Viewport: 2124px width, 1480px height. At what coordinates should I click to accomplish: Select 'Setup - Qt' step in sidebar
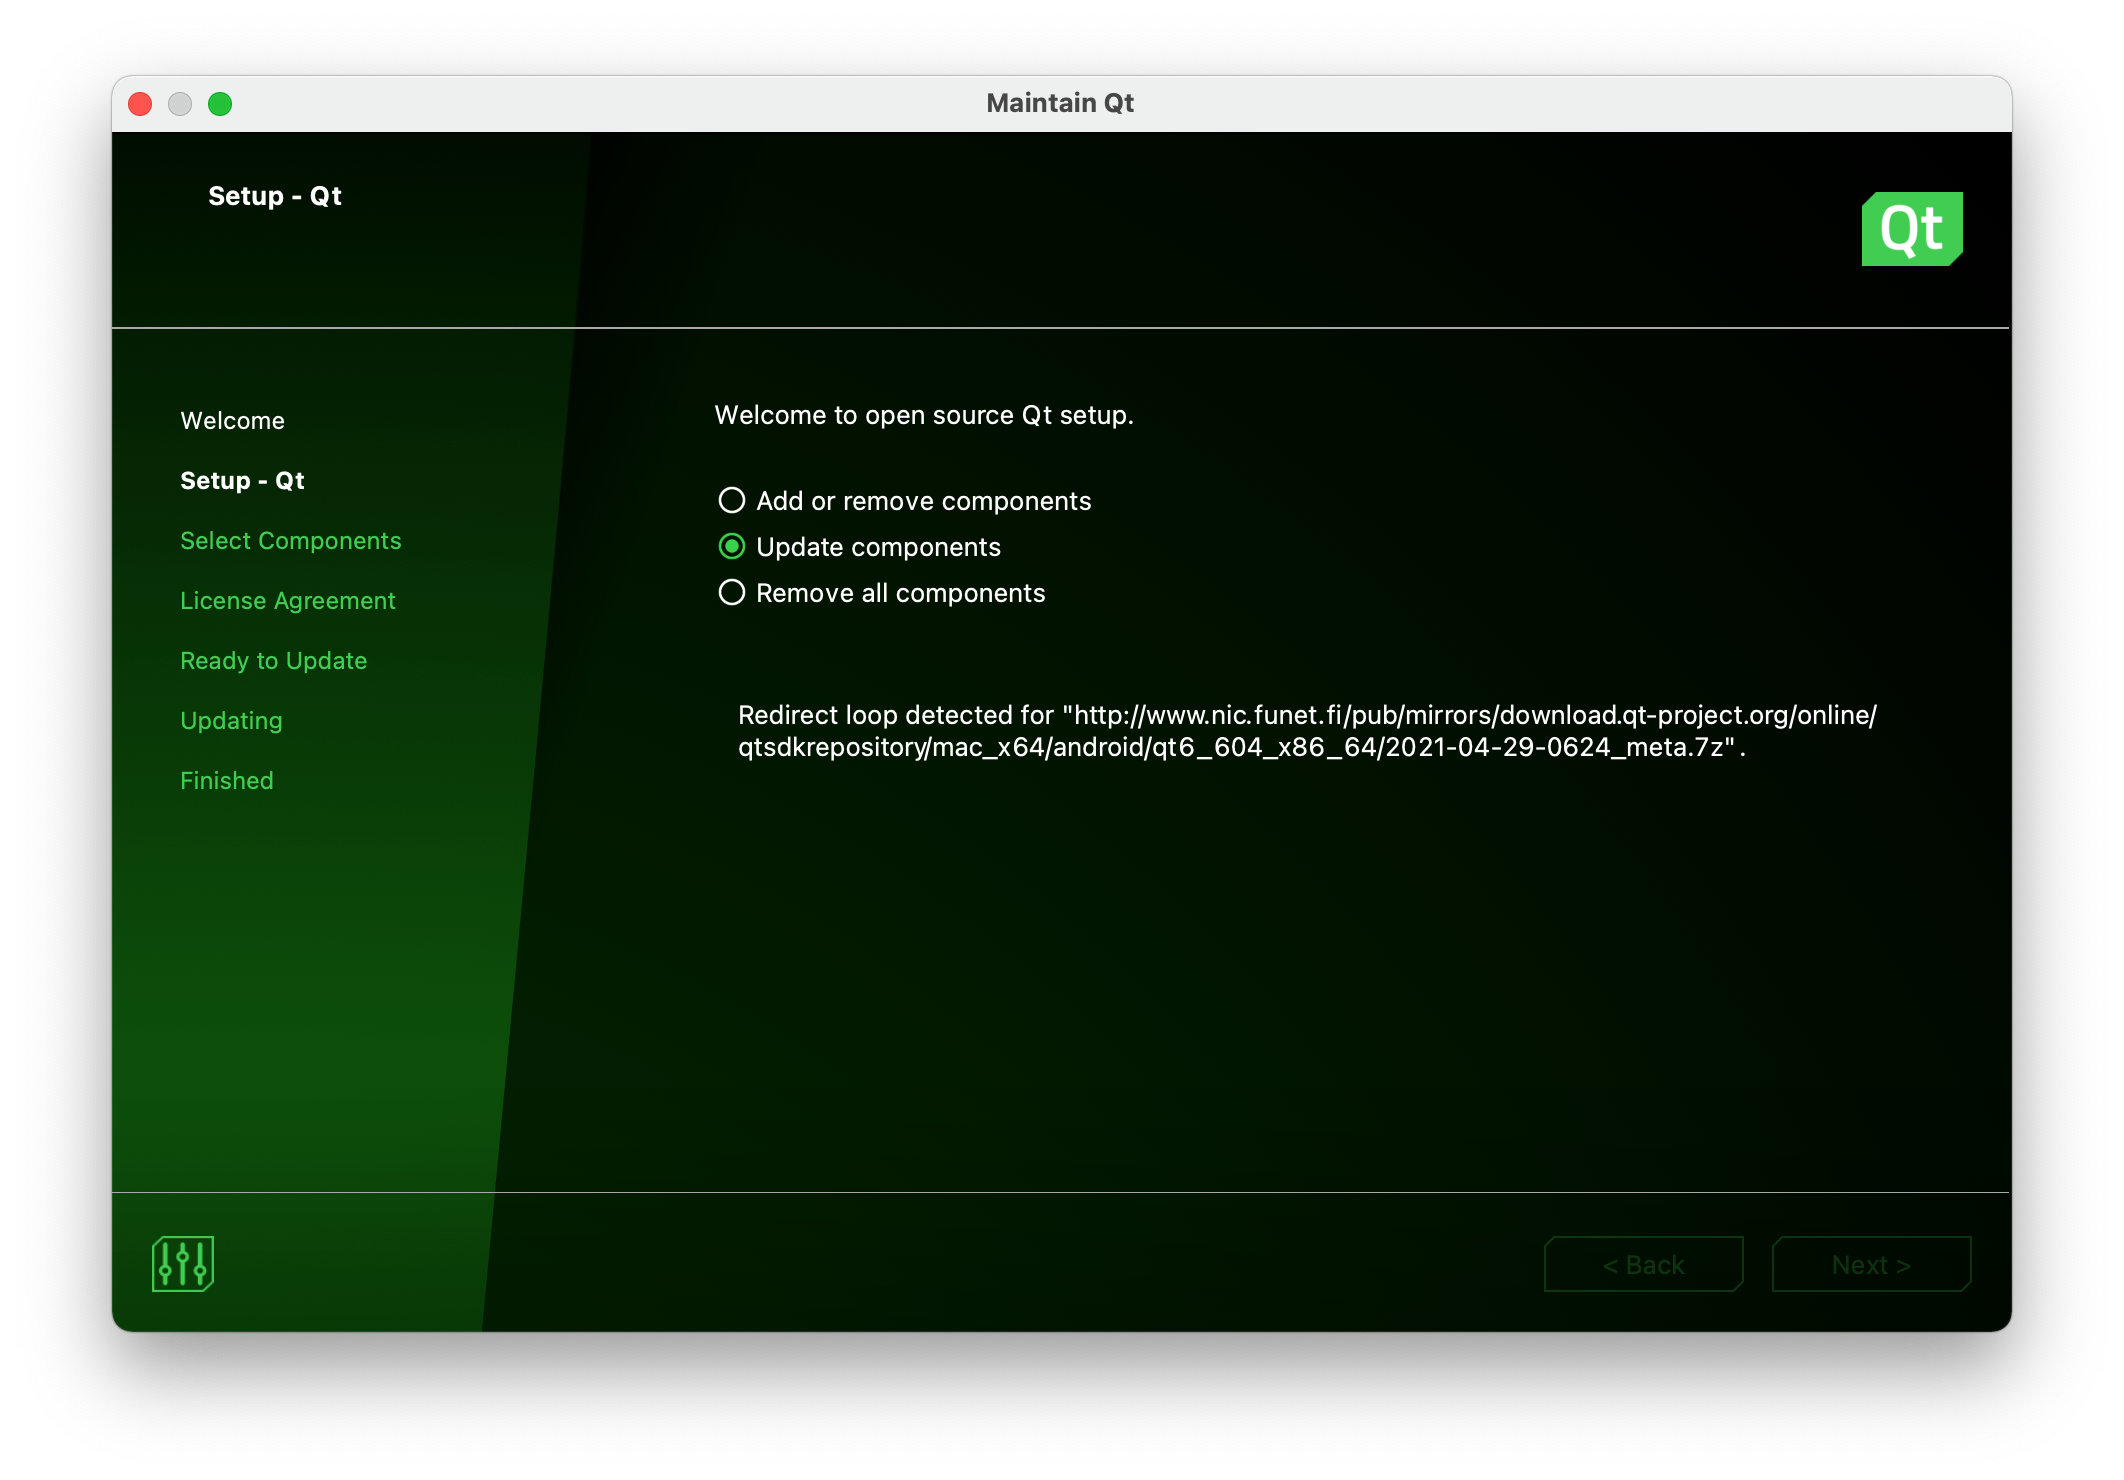(242, 481)
